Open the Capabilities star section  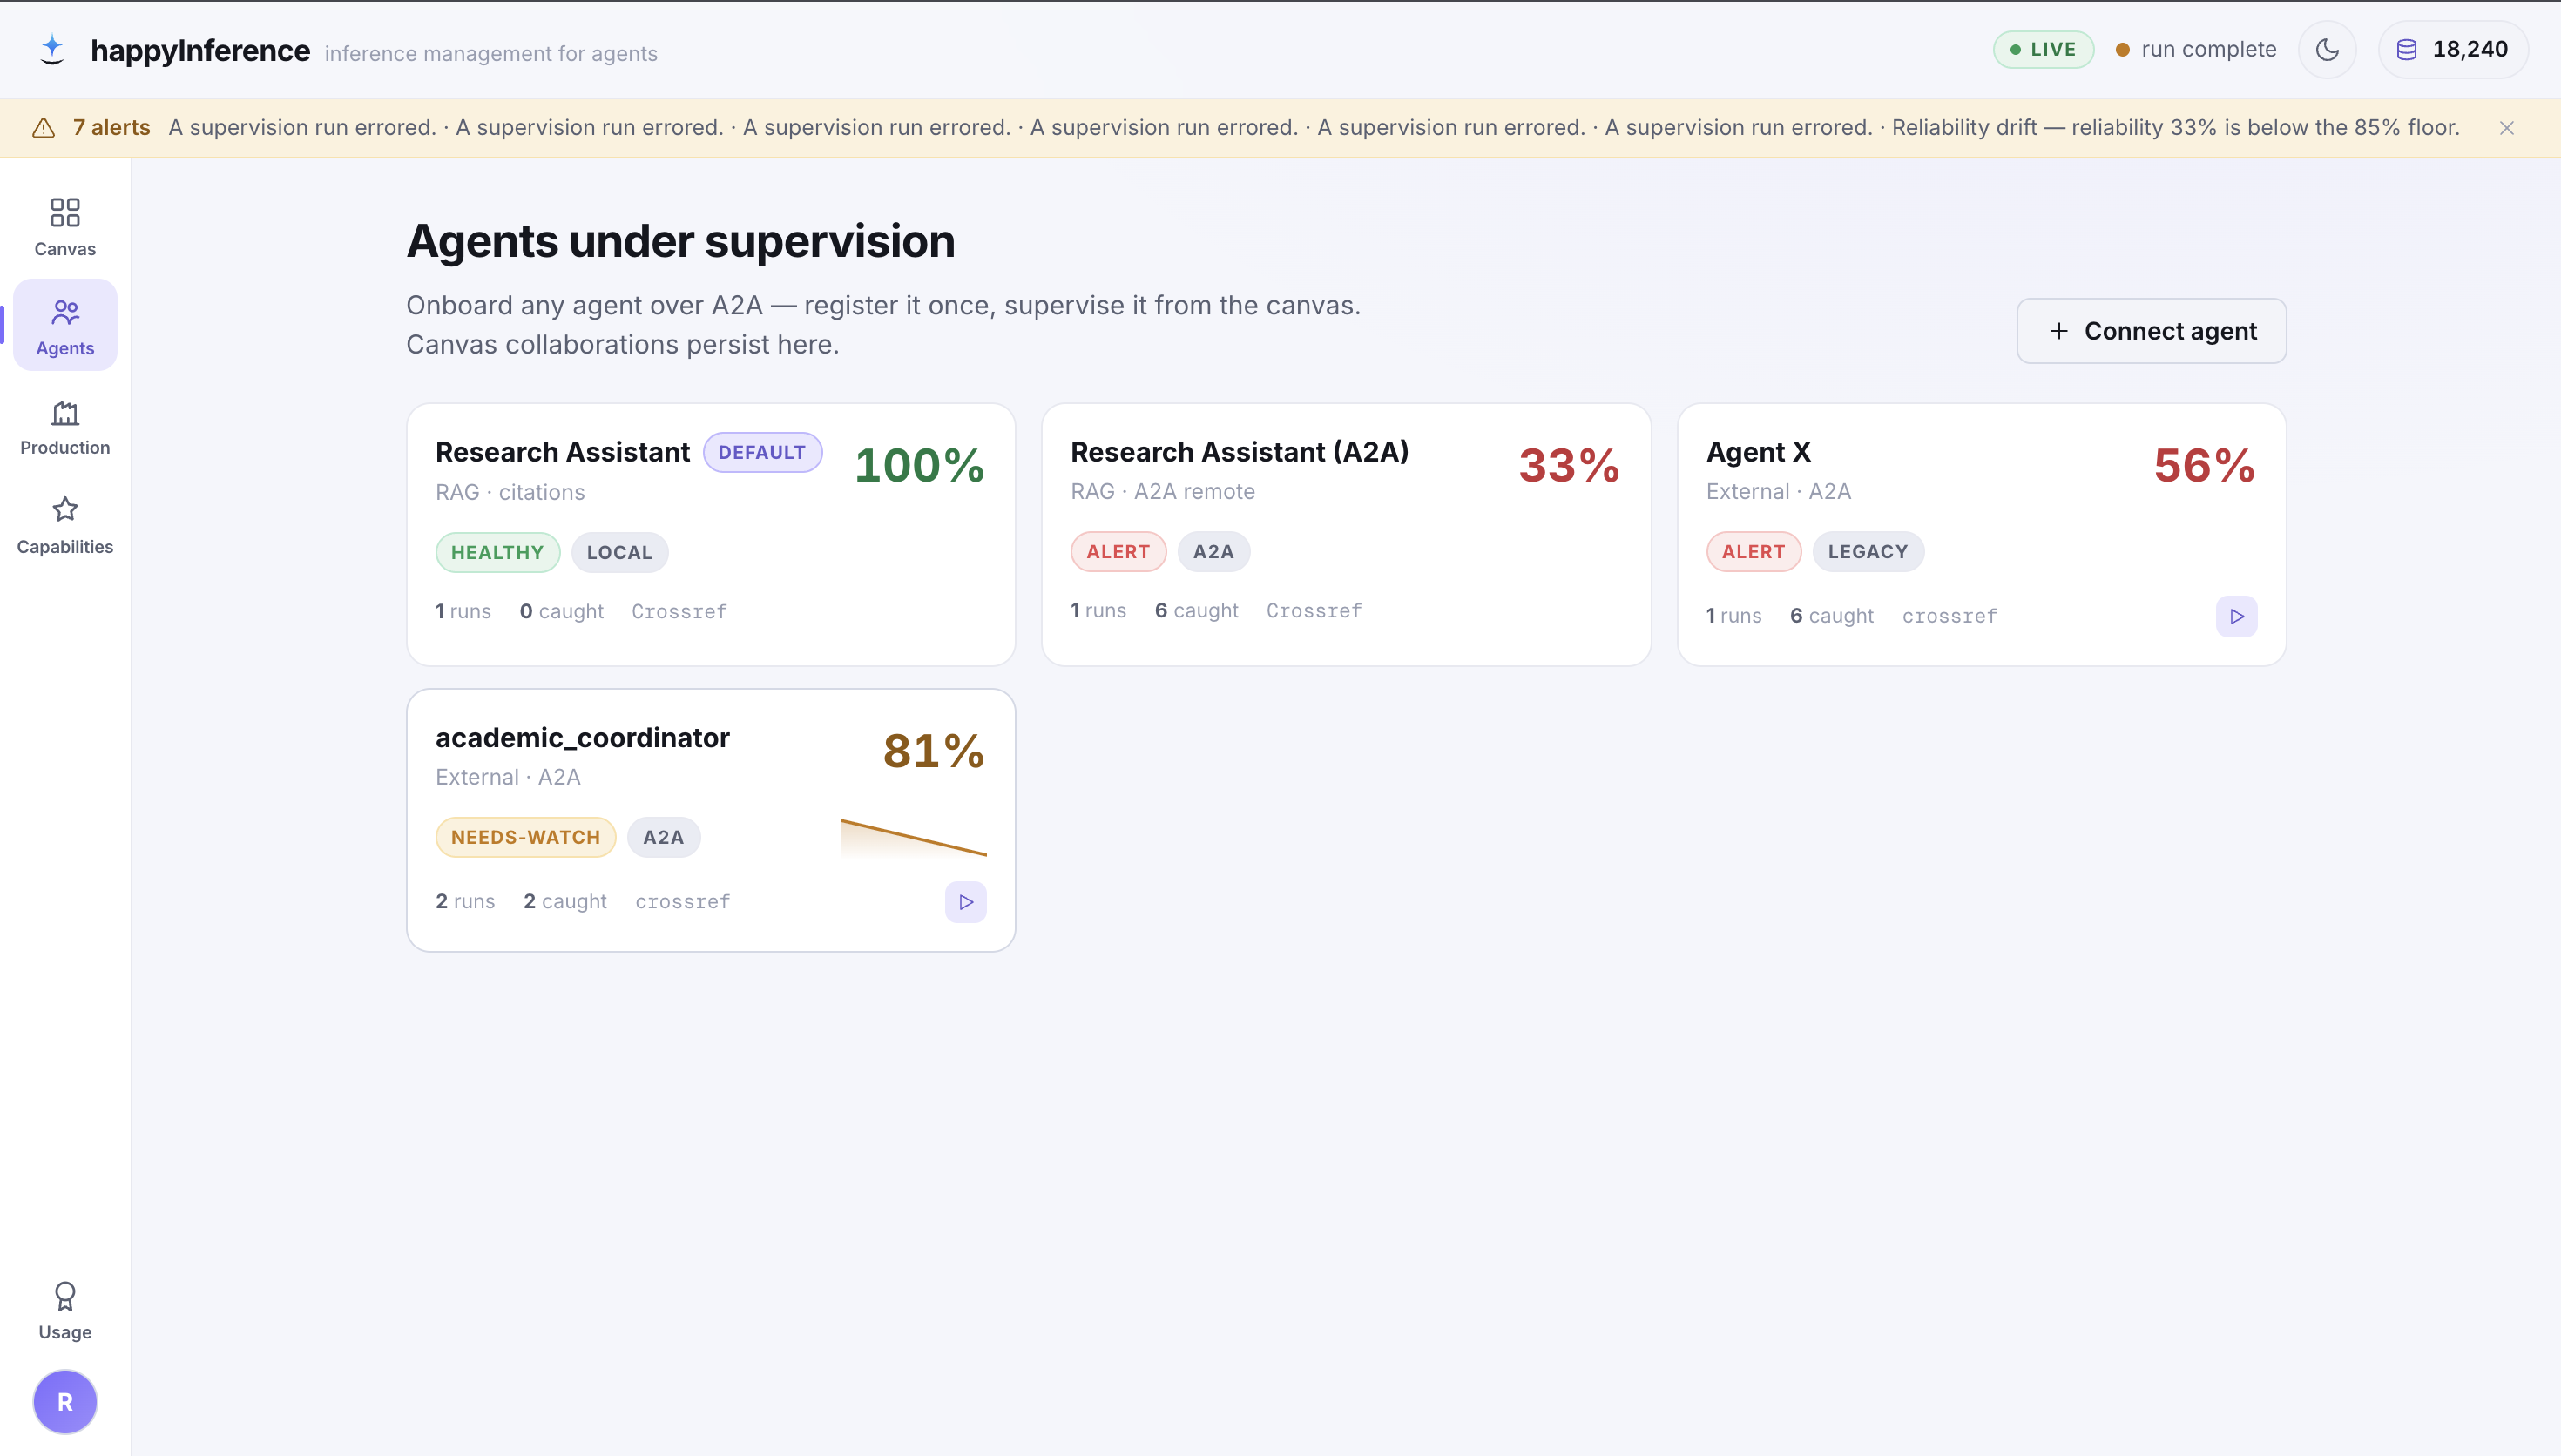coord(65,525)
